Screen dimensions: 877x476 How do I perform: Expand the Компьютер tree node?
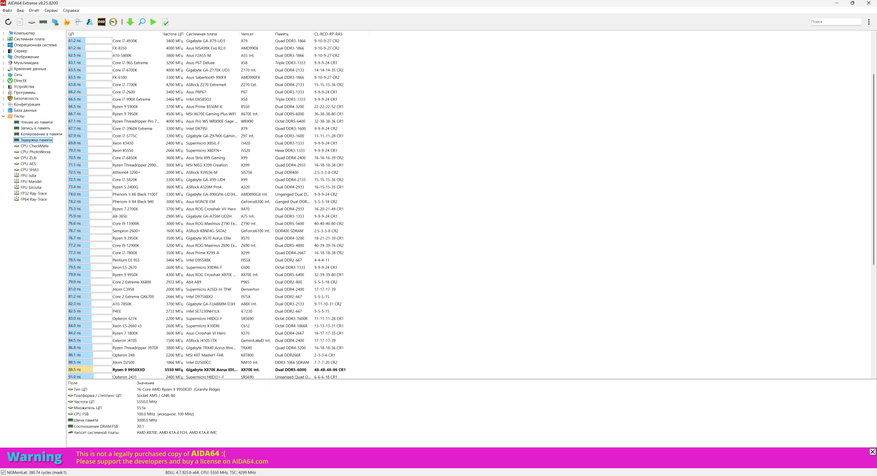coord(3,33)
